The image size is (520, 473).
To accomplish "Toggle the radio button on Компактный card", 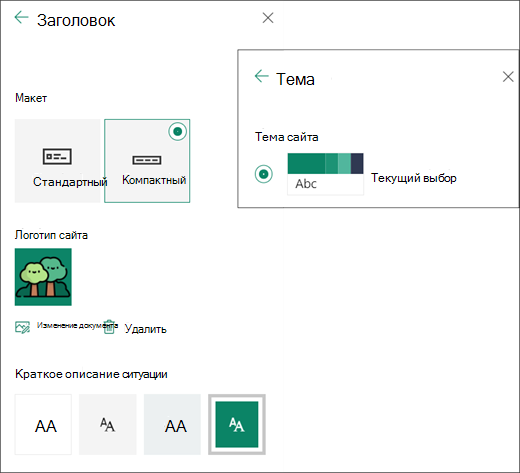I will pos(178,131).
